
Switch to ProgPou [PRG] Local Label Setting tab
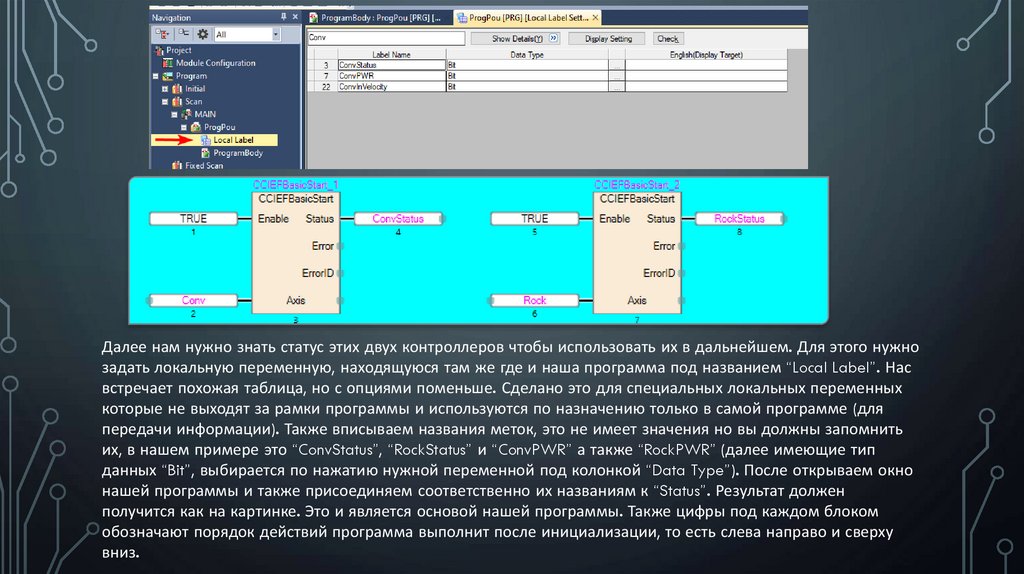click(528, 18)
